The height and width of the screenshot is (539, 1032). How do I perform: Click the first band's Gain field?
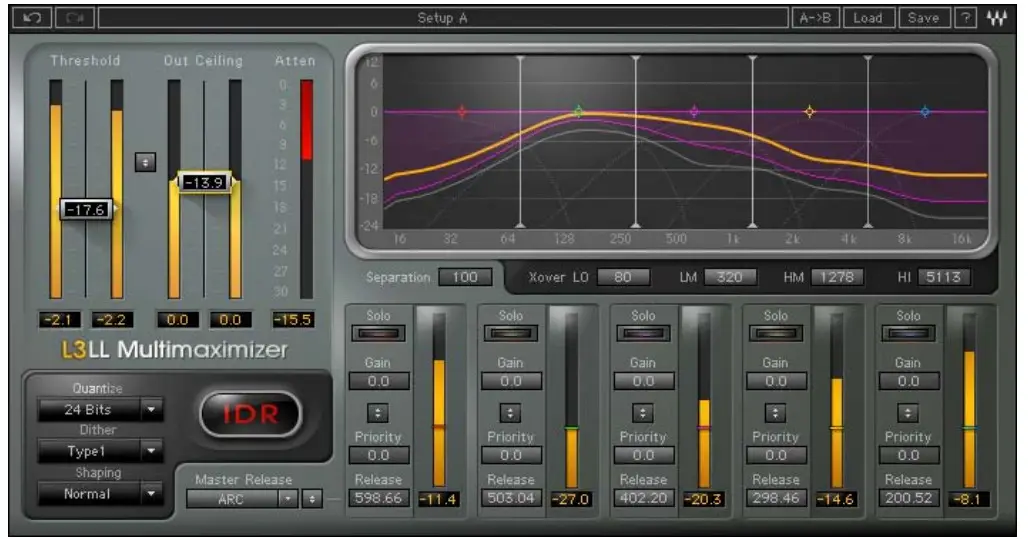(x=379, y=381)
